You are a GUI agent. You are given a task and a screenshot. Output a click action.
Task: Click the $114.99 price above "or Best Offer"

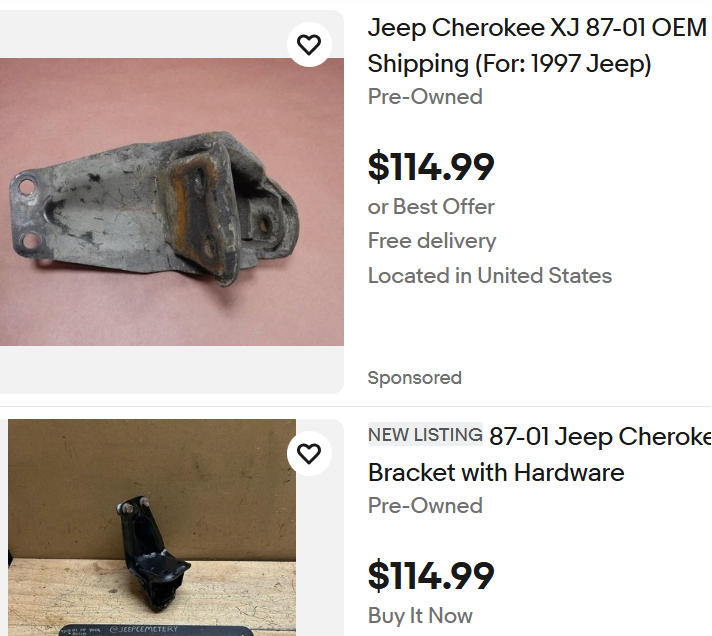point(431,167)
